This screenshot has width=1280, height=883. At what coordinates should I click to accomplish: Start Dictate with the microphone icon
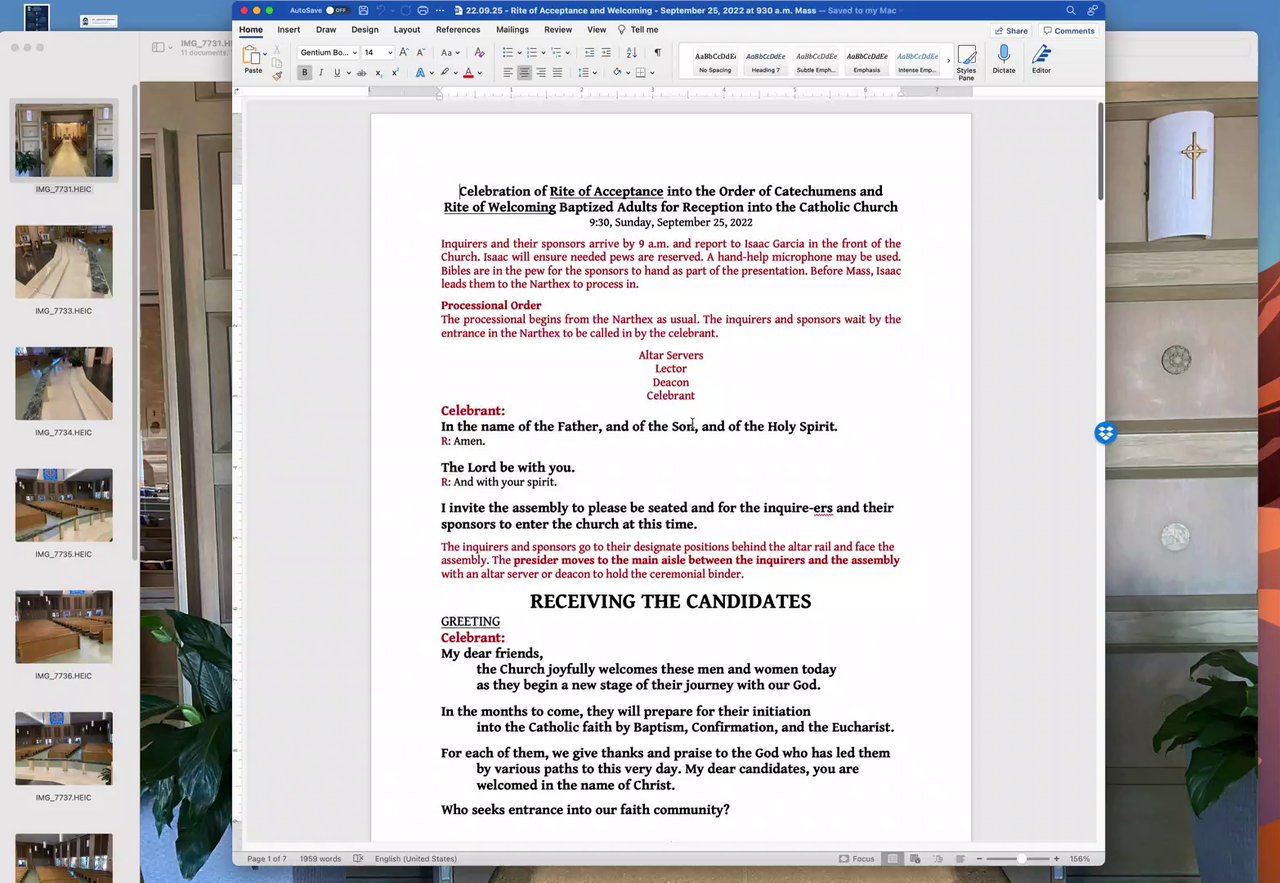(1004, 59)
